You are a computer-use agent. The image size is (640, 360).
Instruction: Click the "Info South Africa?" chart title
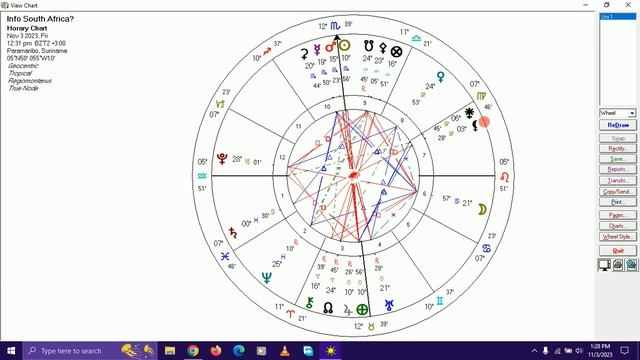(40, 19)
